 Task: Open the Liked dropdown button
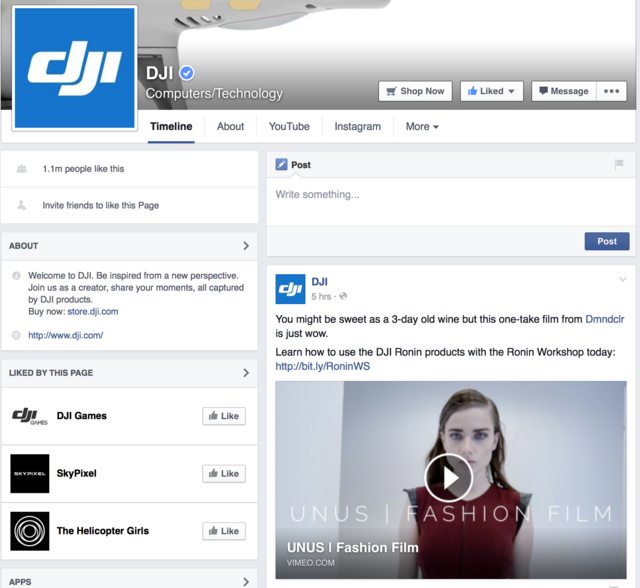[x=491, y=91]
